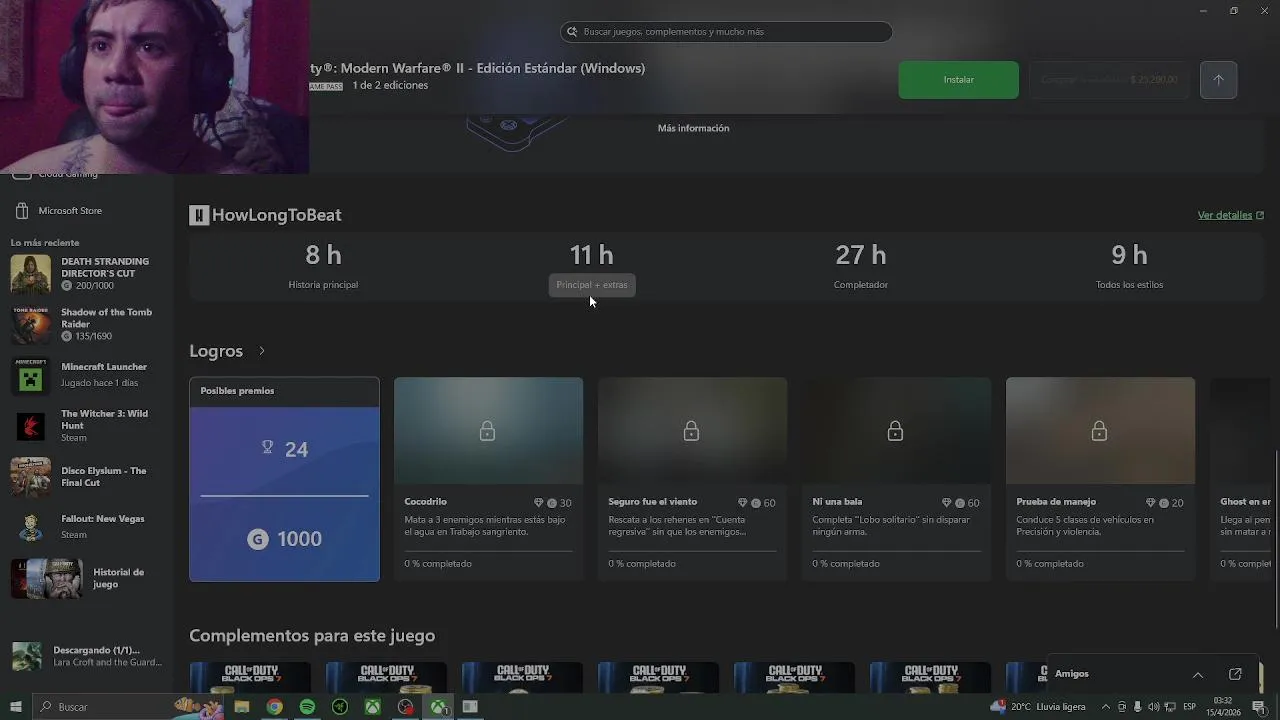Click the Lo más reciente heading

[x=45, y=243]
